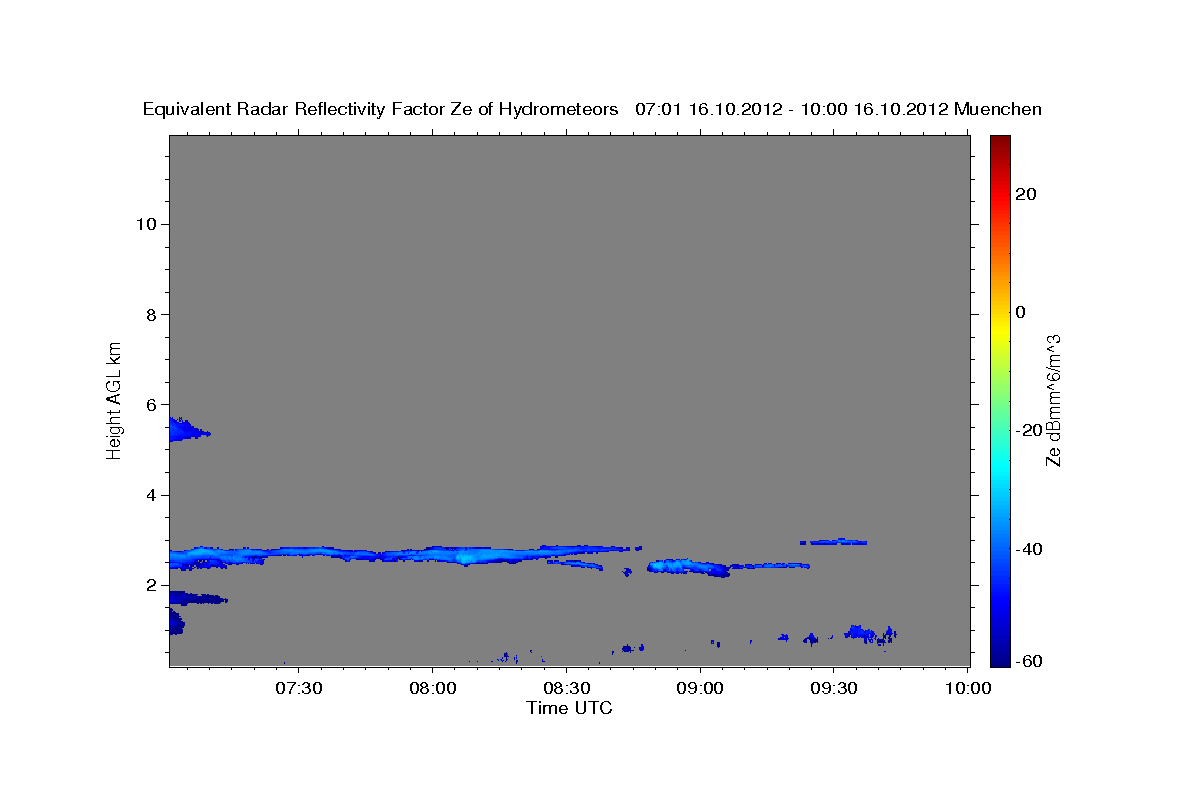The width and height of the screenshot is (1200, 800).
Task: Click the plot title text starting "Equivalent Radar Reflectivity"
Action: [592, 109]
